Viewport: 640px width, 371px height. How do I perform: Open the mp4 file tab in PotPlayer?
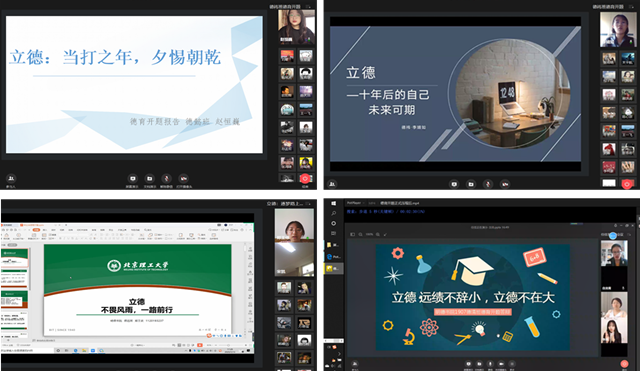coord(400,203)
